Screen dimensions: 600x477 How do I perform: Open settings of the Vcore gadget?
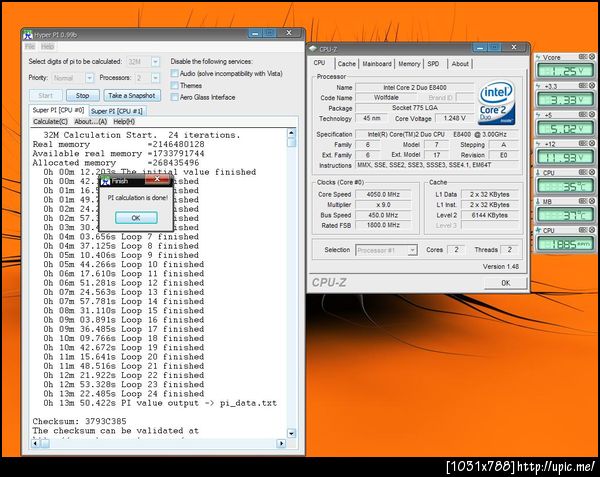click(583, 57)
